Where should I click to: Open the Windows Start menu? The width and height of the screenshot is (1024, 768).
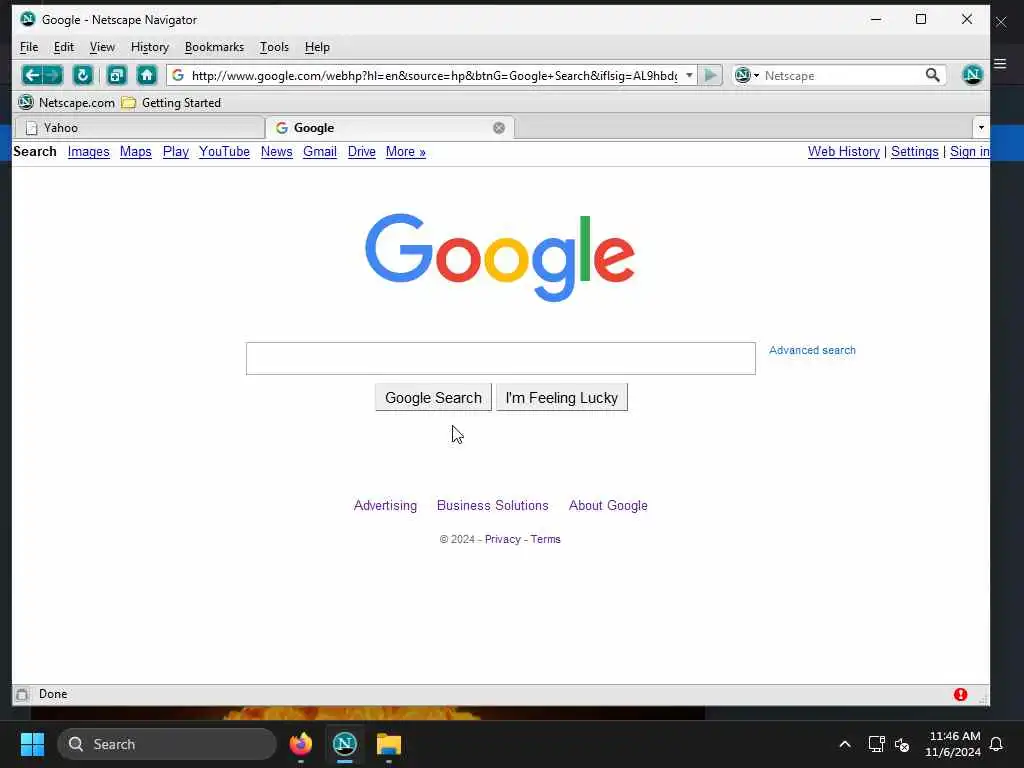(x=32, y=744)
